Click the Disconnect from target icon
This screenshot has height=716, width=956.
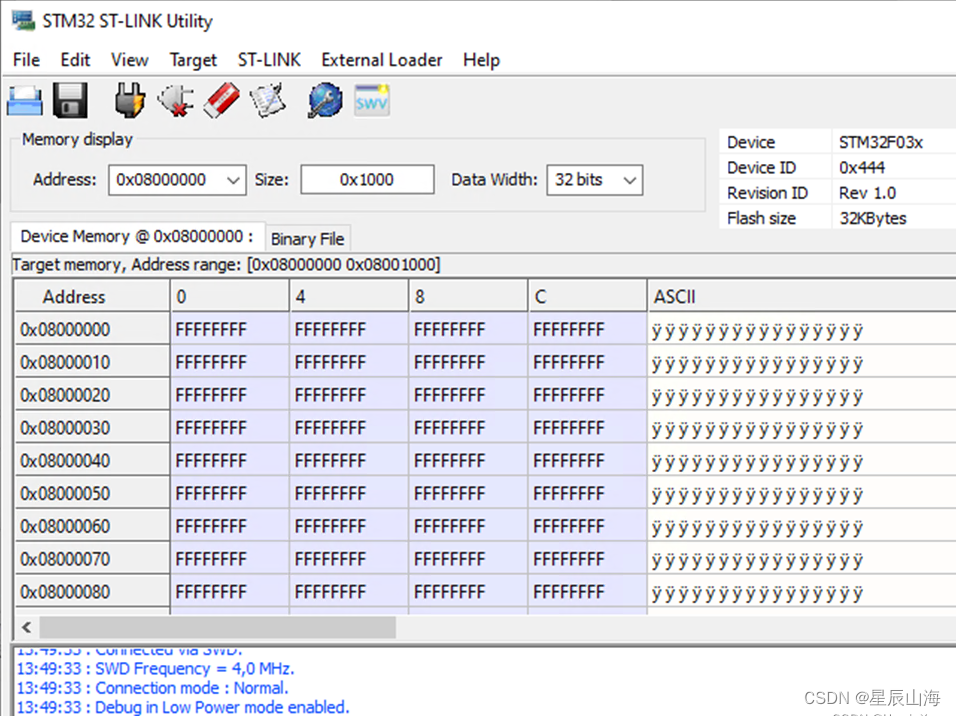click(x=176, y=101)
